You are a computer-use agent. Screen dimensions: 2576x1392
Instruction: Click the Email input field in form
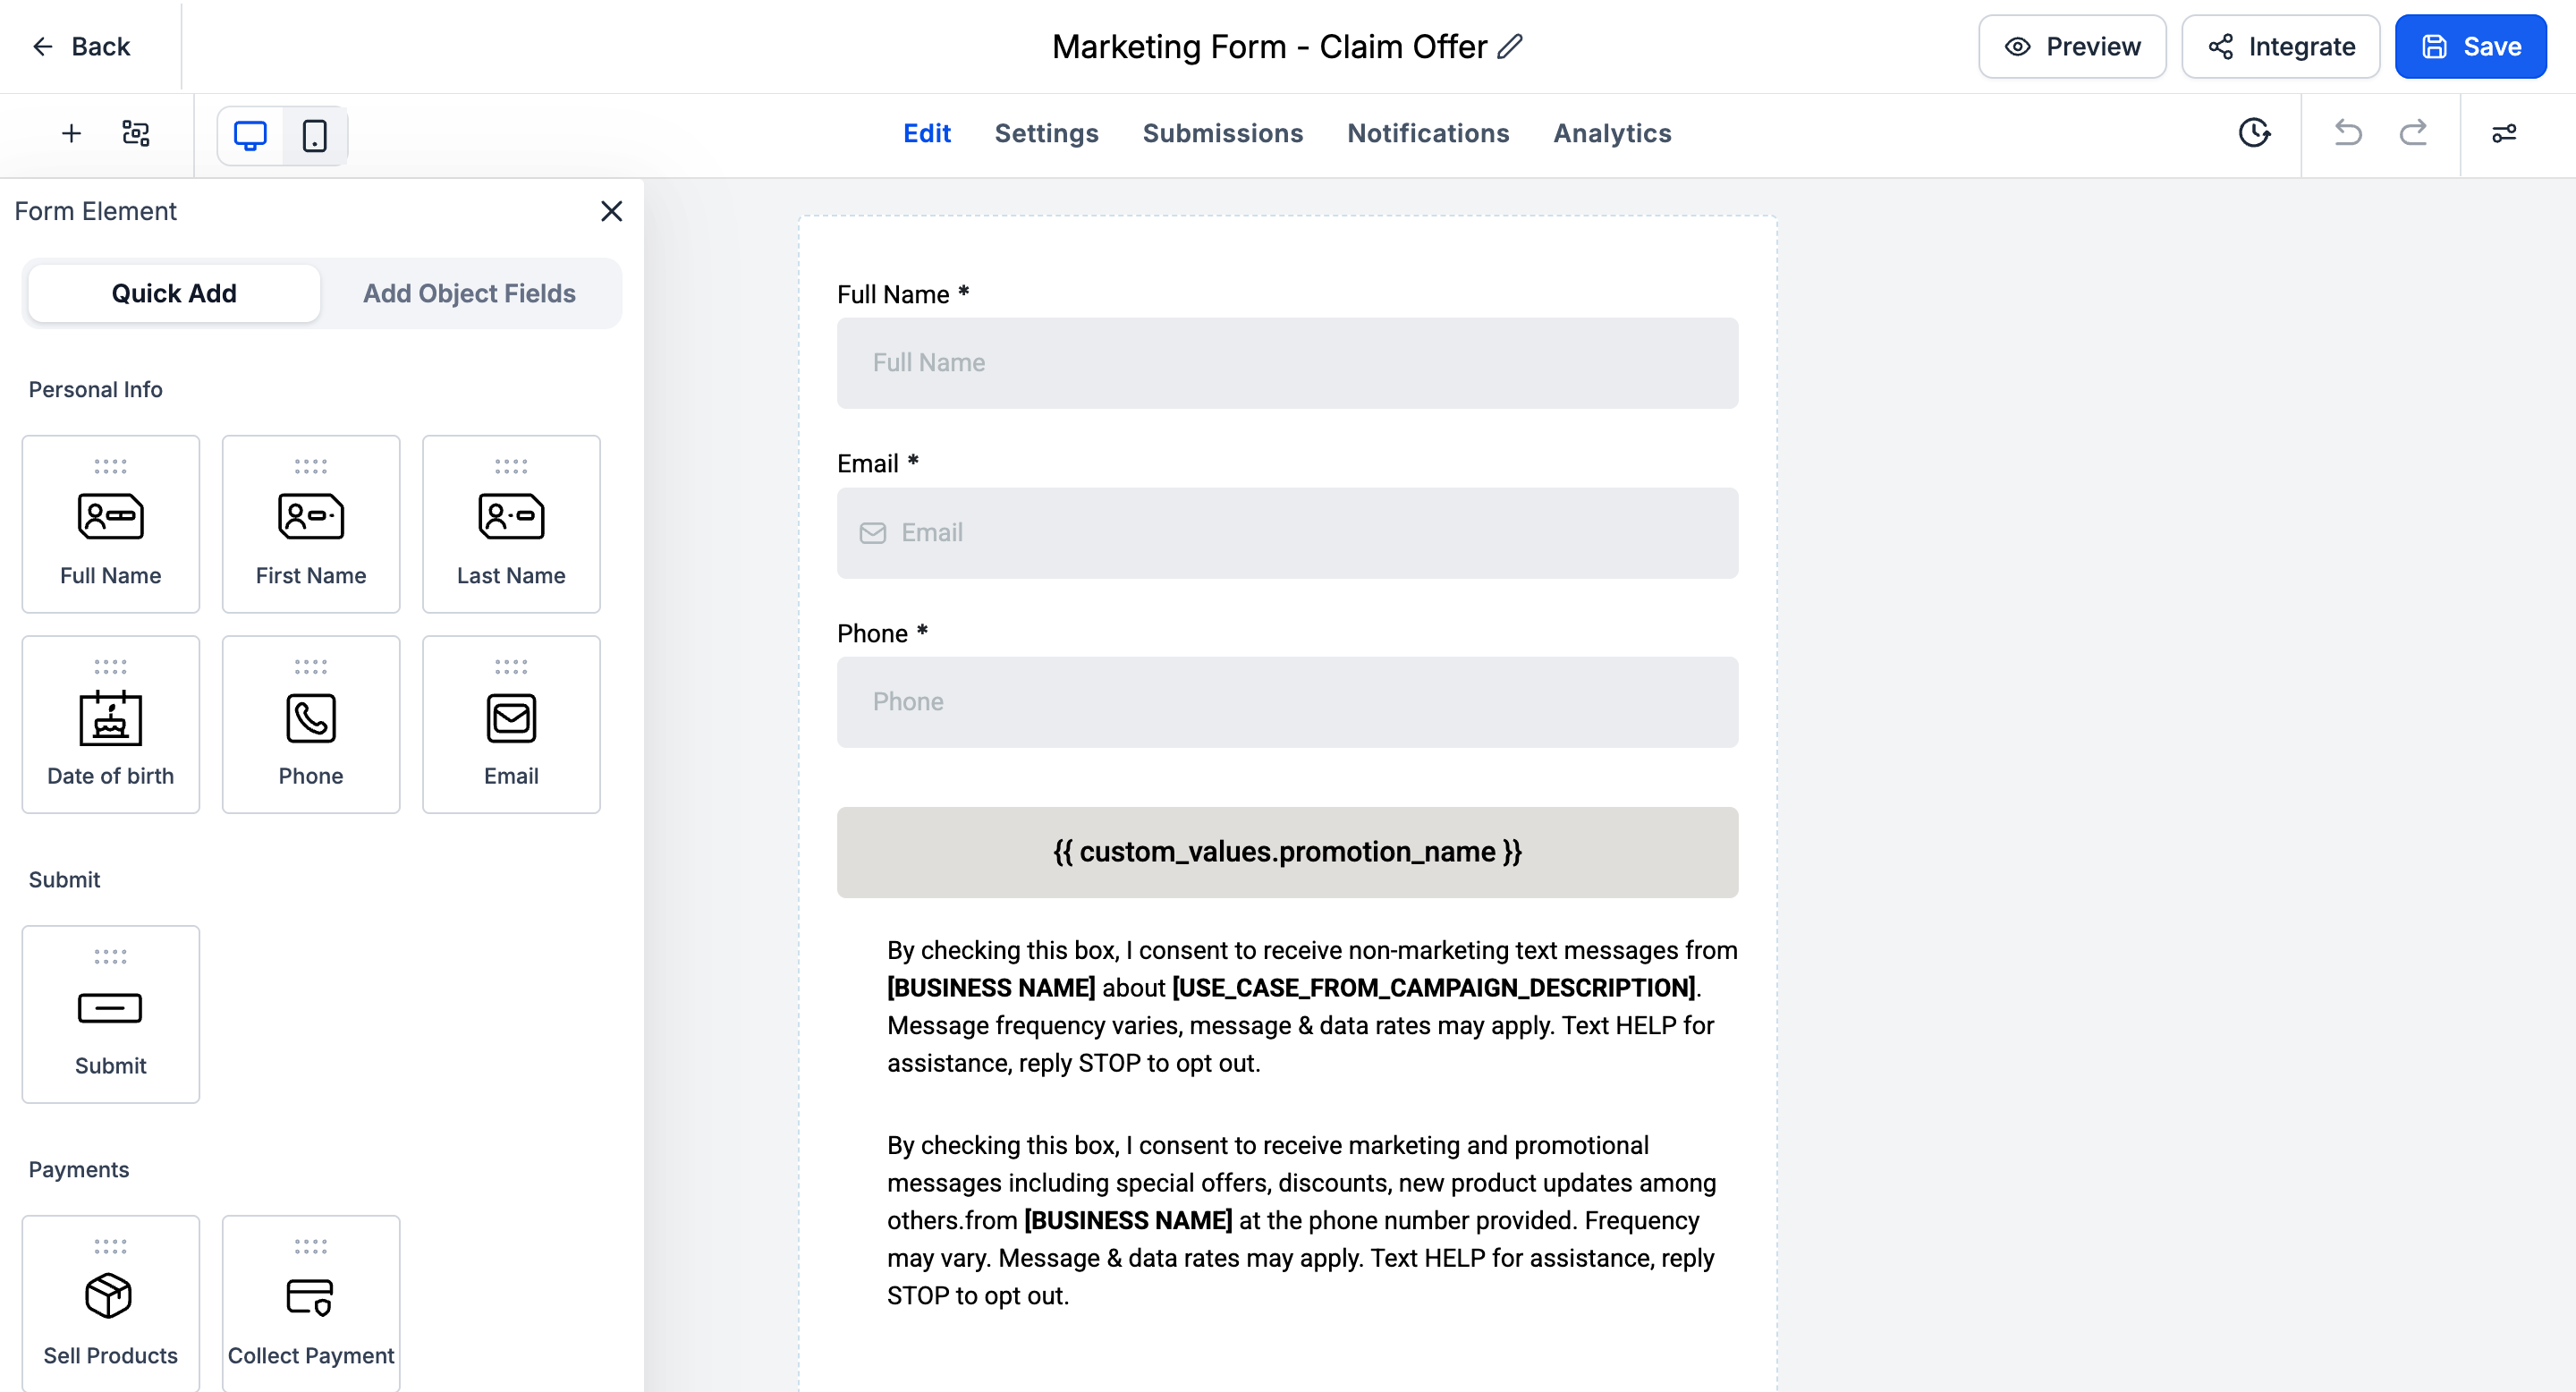(x=1287, y=533)
